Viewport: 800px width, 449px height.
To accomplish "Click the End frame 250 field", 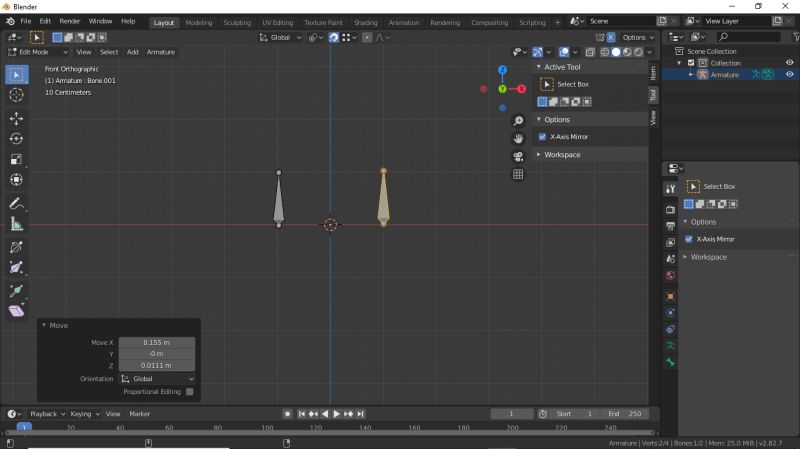I will (x=625, y=414).
